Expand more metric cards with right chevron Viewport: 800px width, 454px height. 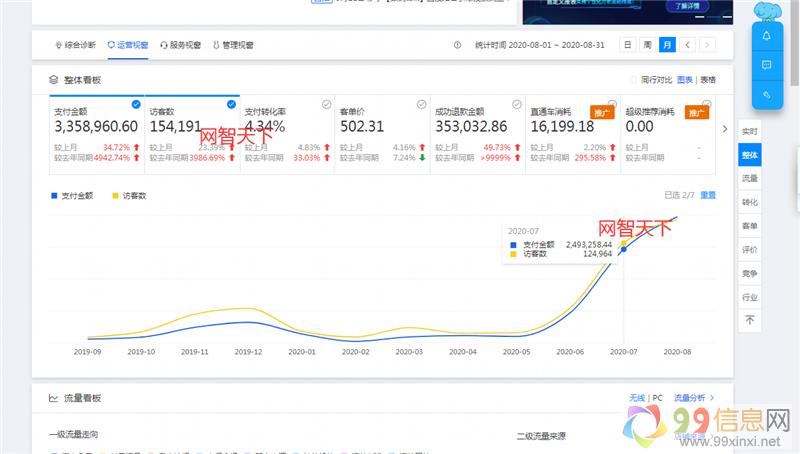click(x=725, y=128)
